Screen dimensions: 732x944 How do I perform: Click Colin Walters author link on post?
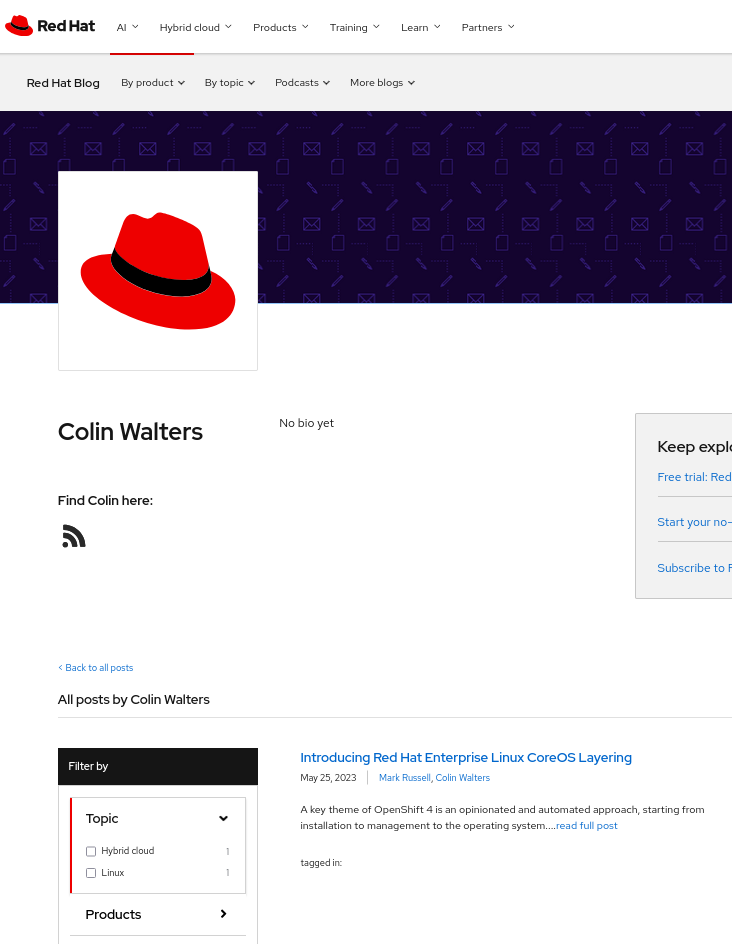coord(463,778)
